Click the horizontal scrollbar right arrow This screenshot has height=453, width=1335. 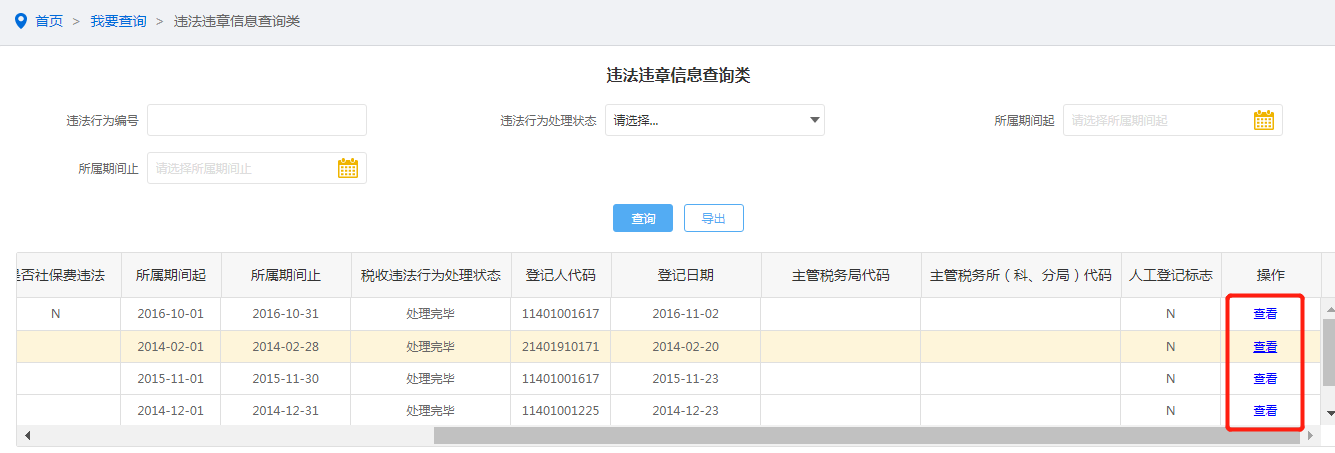(x=1311, y=436)
